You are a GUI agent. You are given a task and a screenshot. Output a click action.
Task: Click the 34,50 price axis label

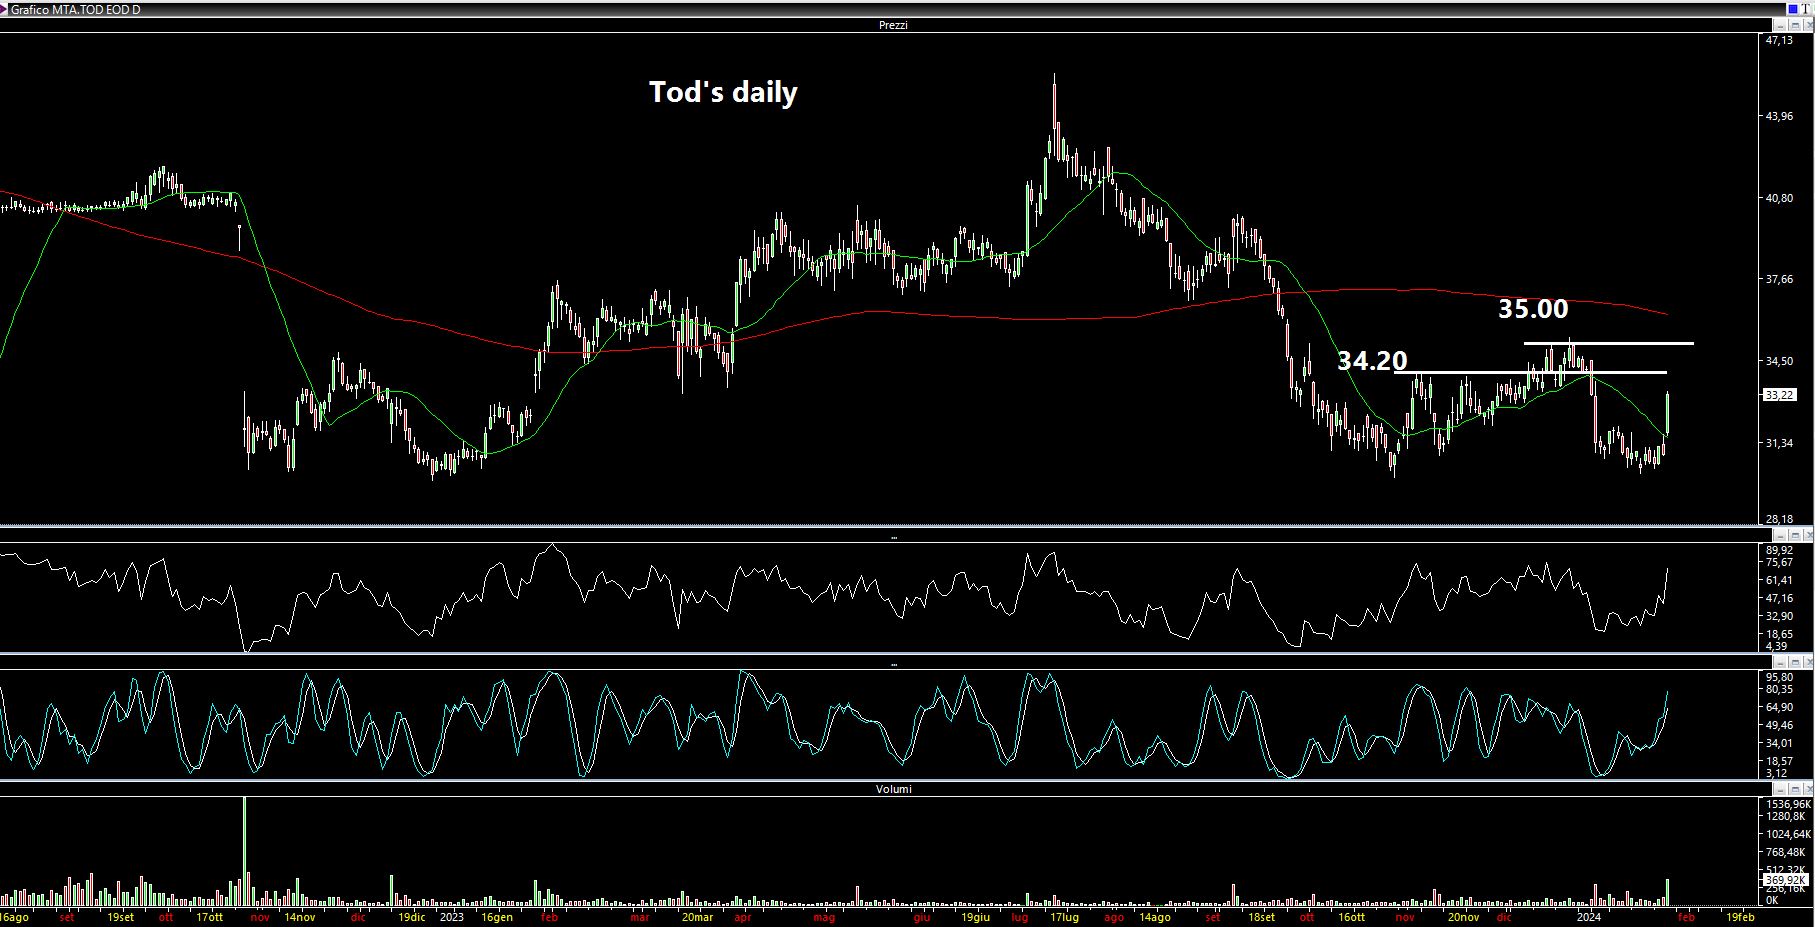click(1779, 361)
